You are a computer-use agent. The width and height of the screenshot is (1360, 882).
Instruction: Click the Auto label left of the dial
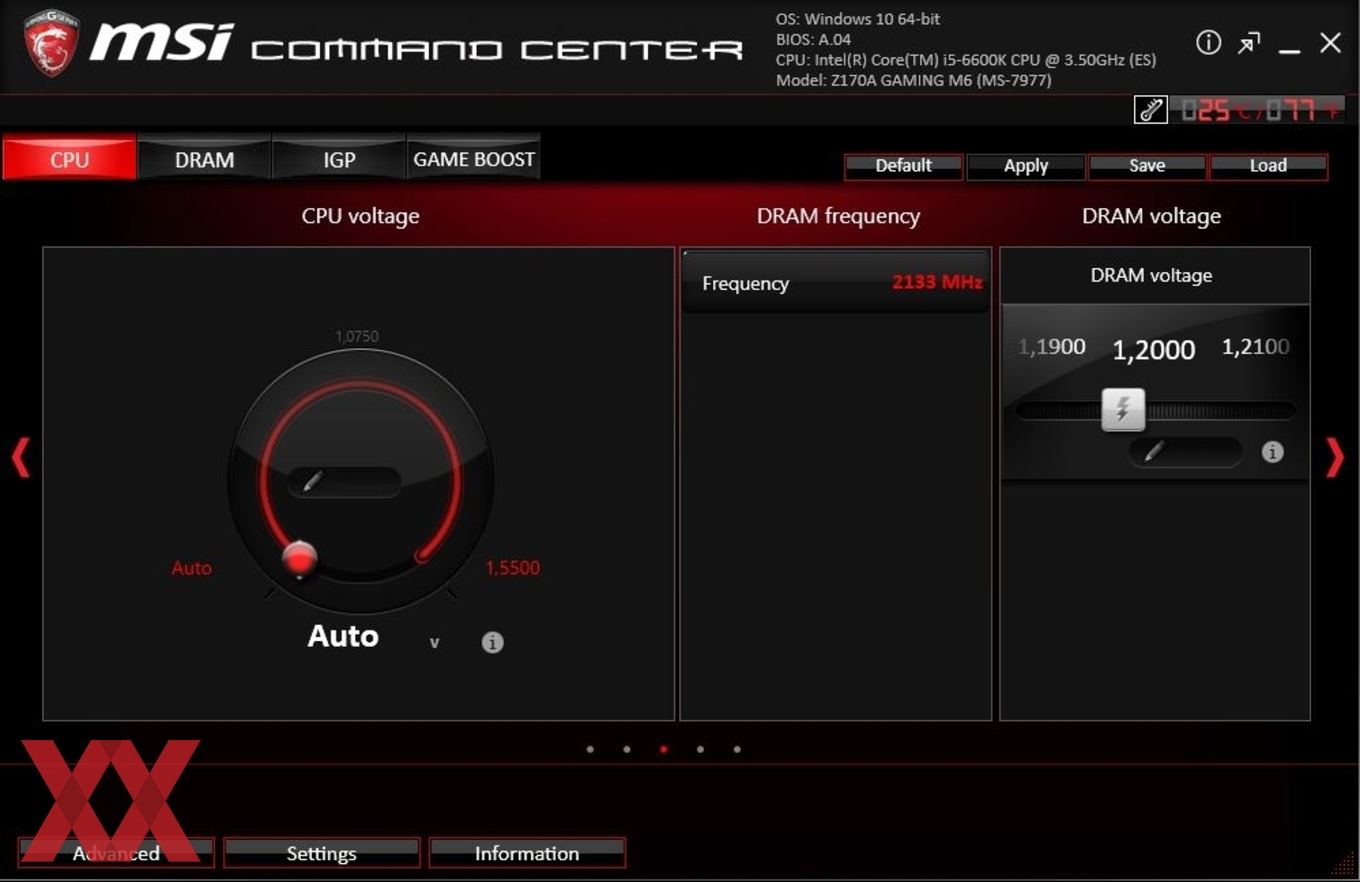[x=192, y=568]
